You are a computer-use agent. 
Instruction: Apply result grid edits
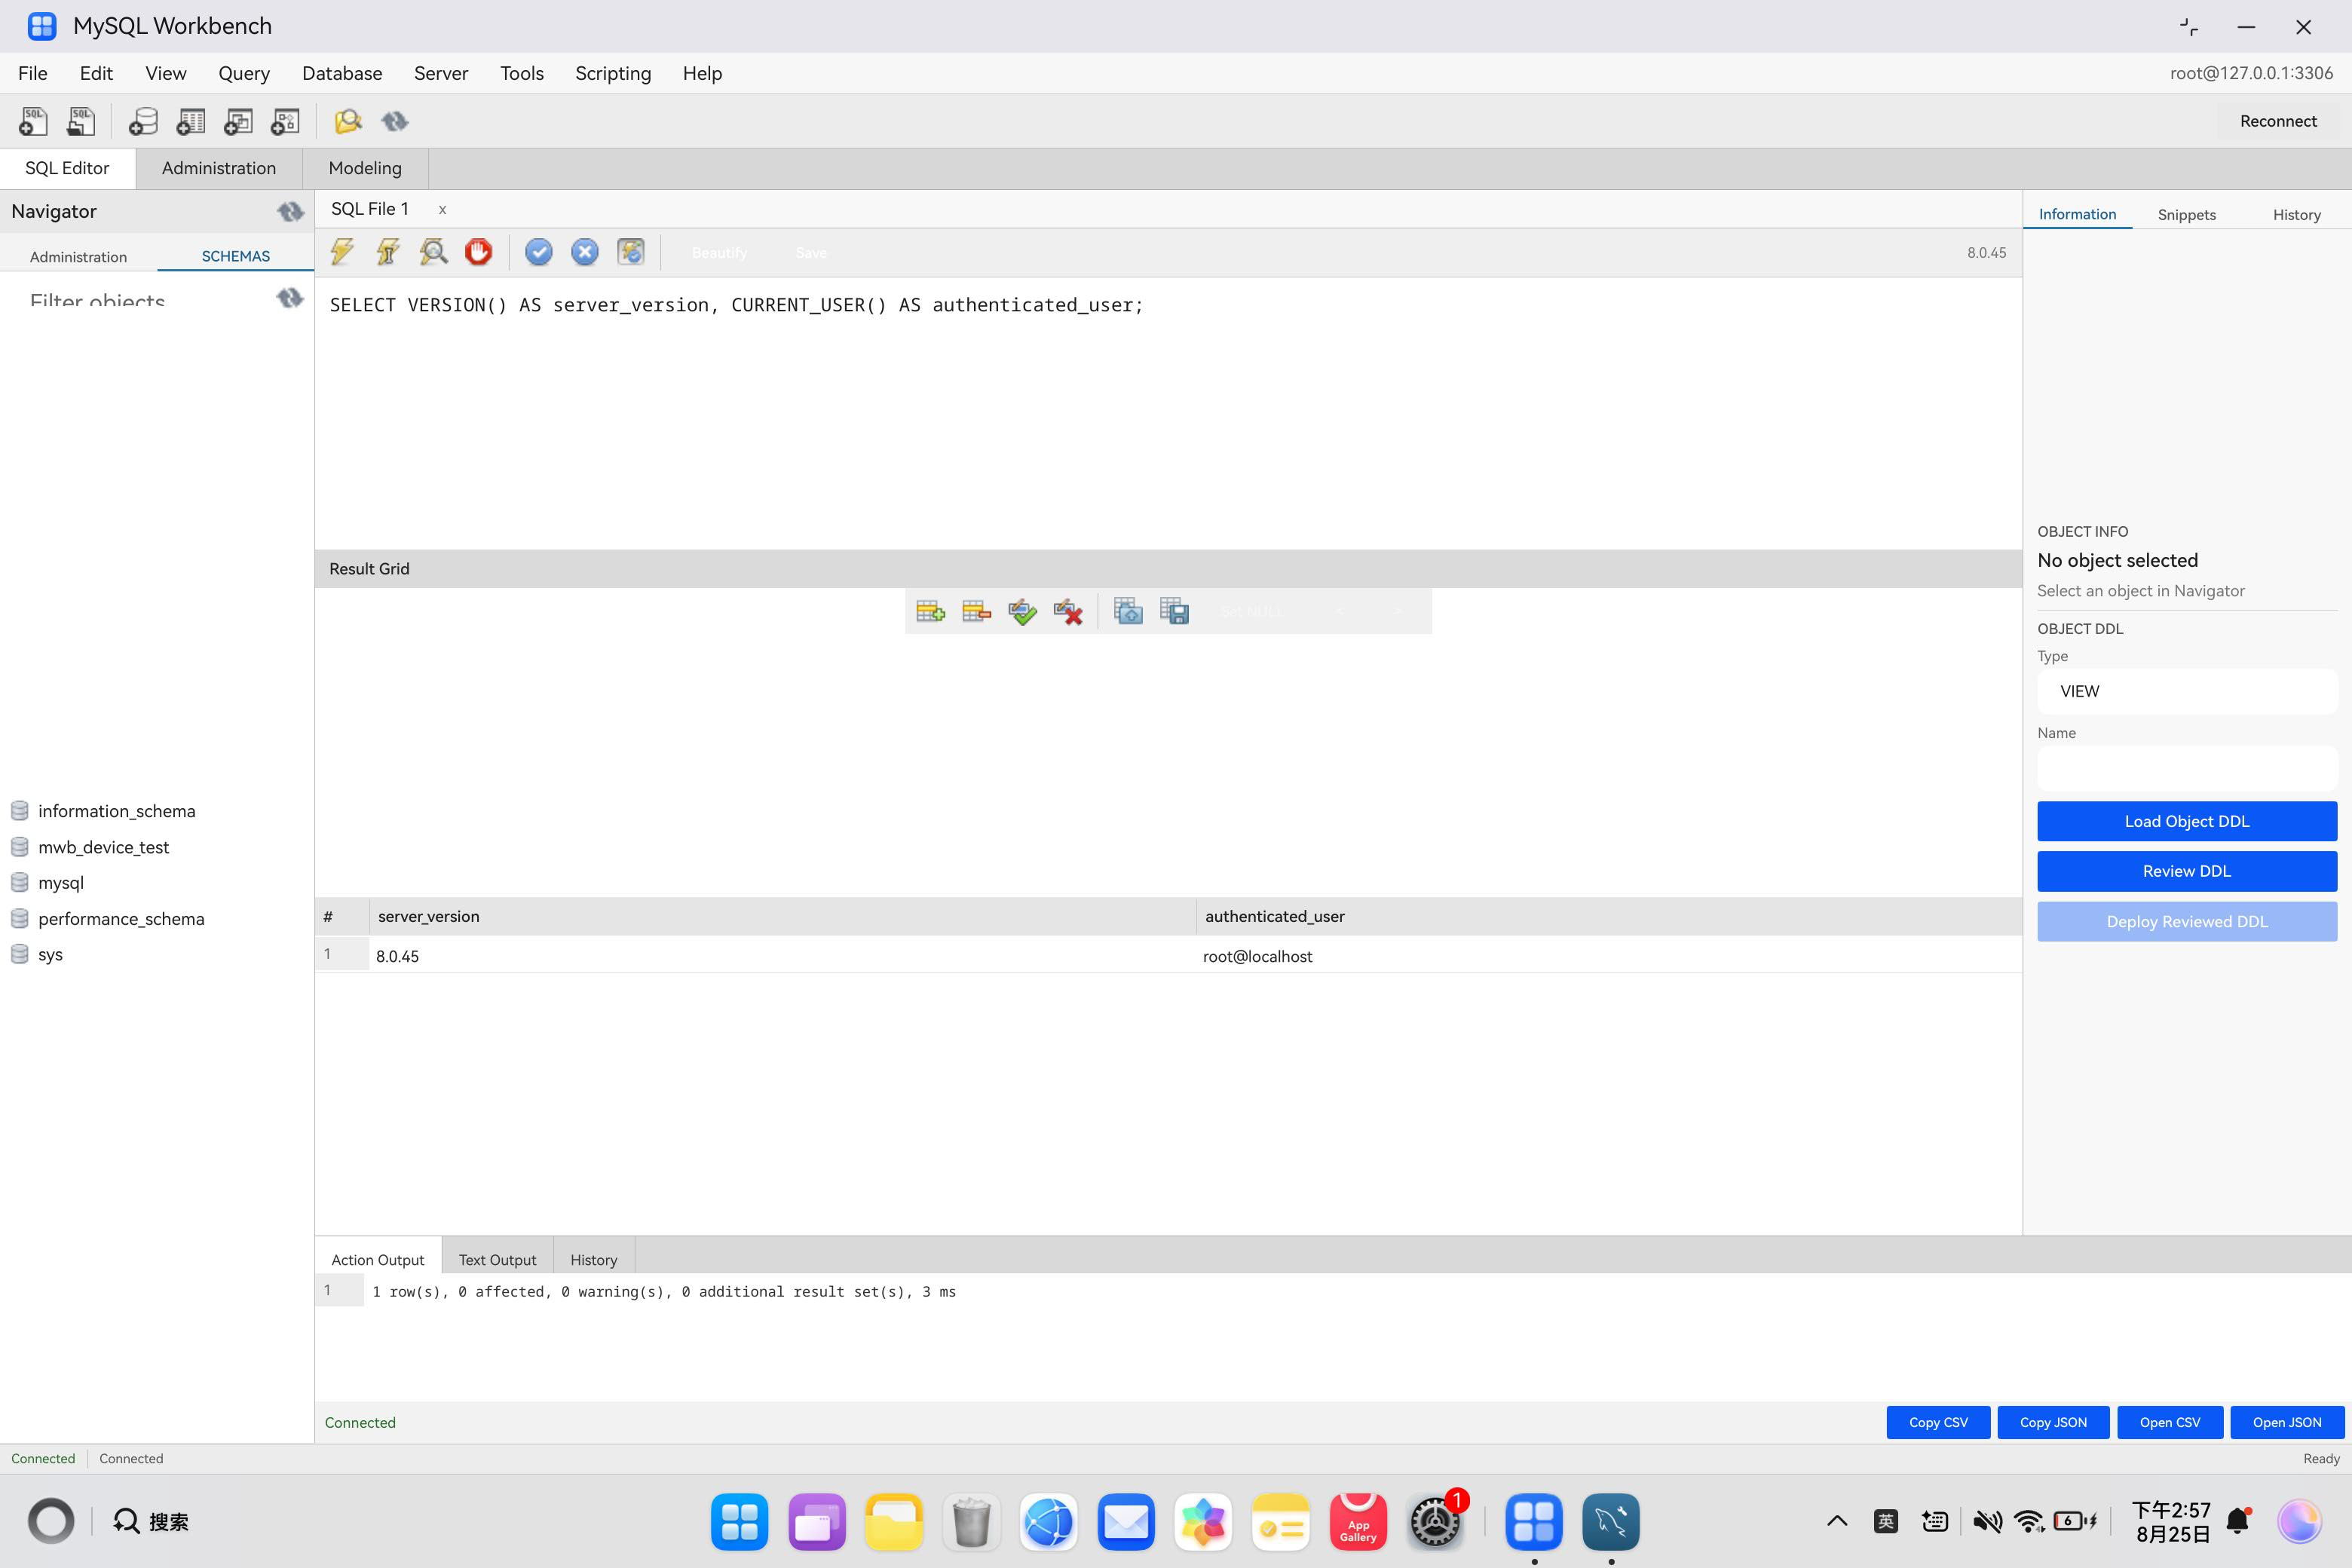coord(1022,611)
